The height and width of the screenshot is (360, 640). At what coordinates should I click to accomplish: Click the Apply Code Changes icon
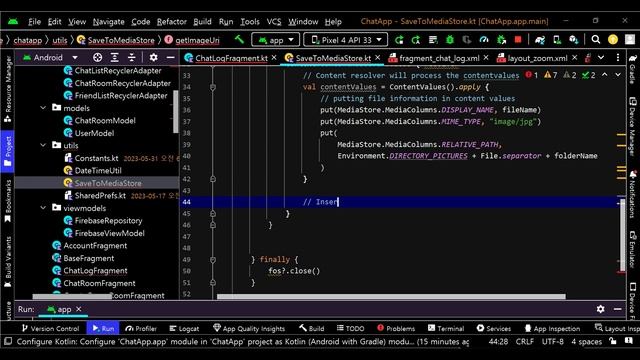[416, 40]
